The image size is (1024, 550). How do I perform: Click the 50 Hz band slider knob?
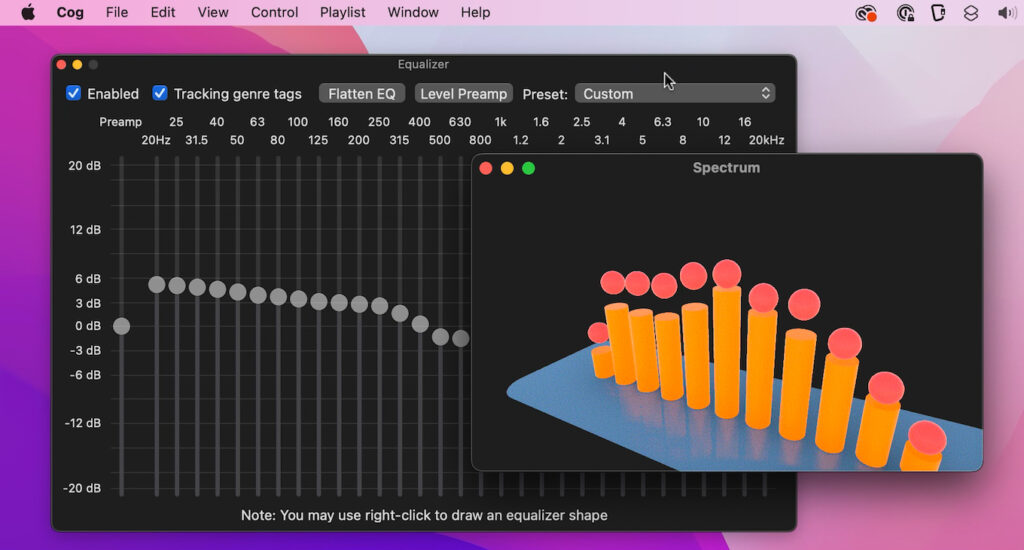pos(238,292)
